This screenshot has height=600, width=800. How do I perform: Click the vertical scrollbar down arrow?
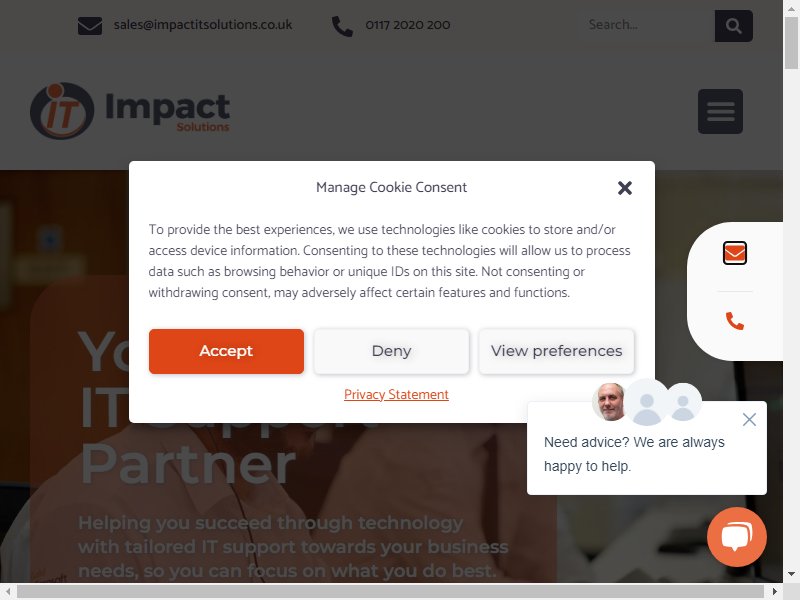[791, 574]
